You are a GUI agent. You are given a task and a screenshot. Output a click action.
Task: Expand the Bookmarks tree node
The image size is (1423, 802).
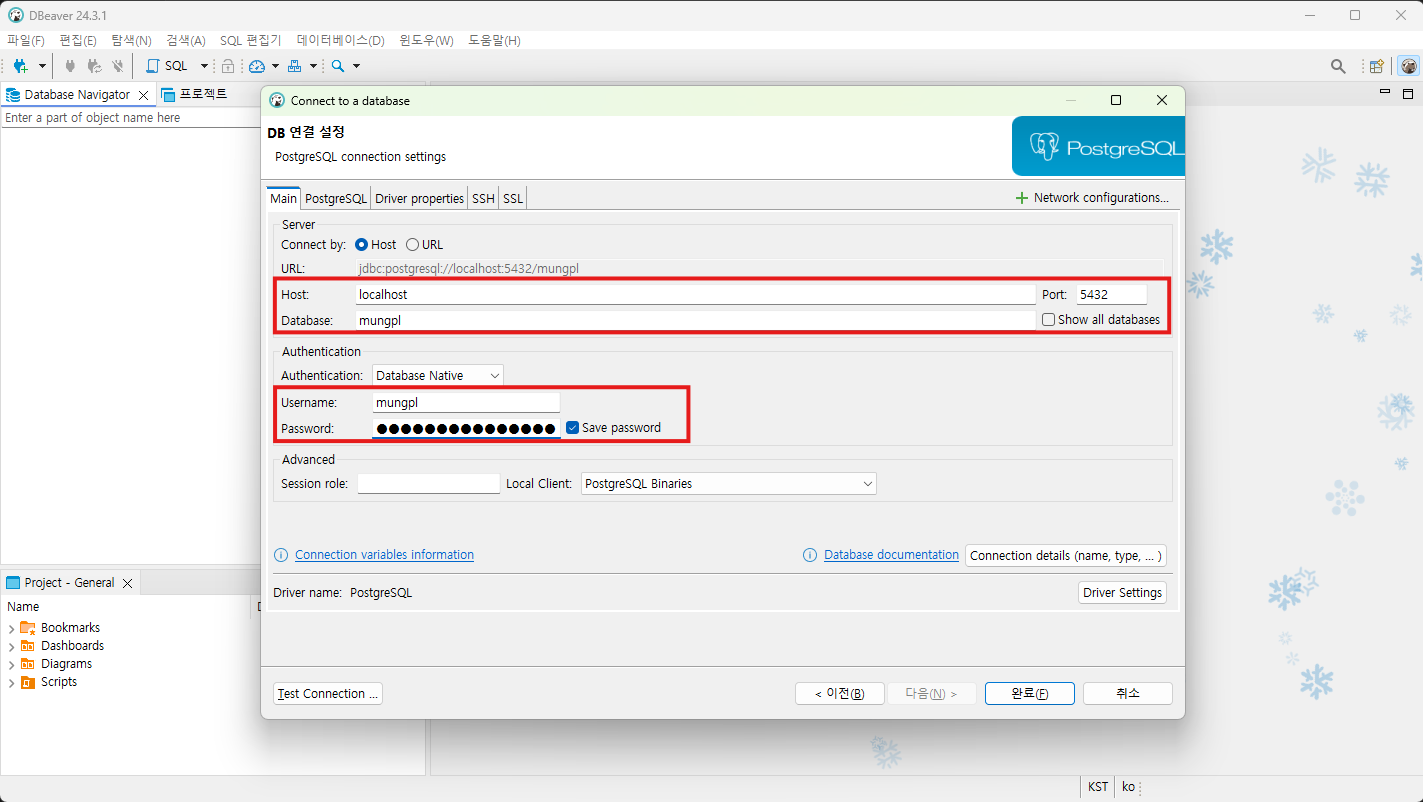[11, 629]
